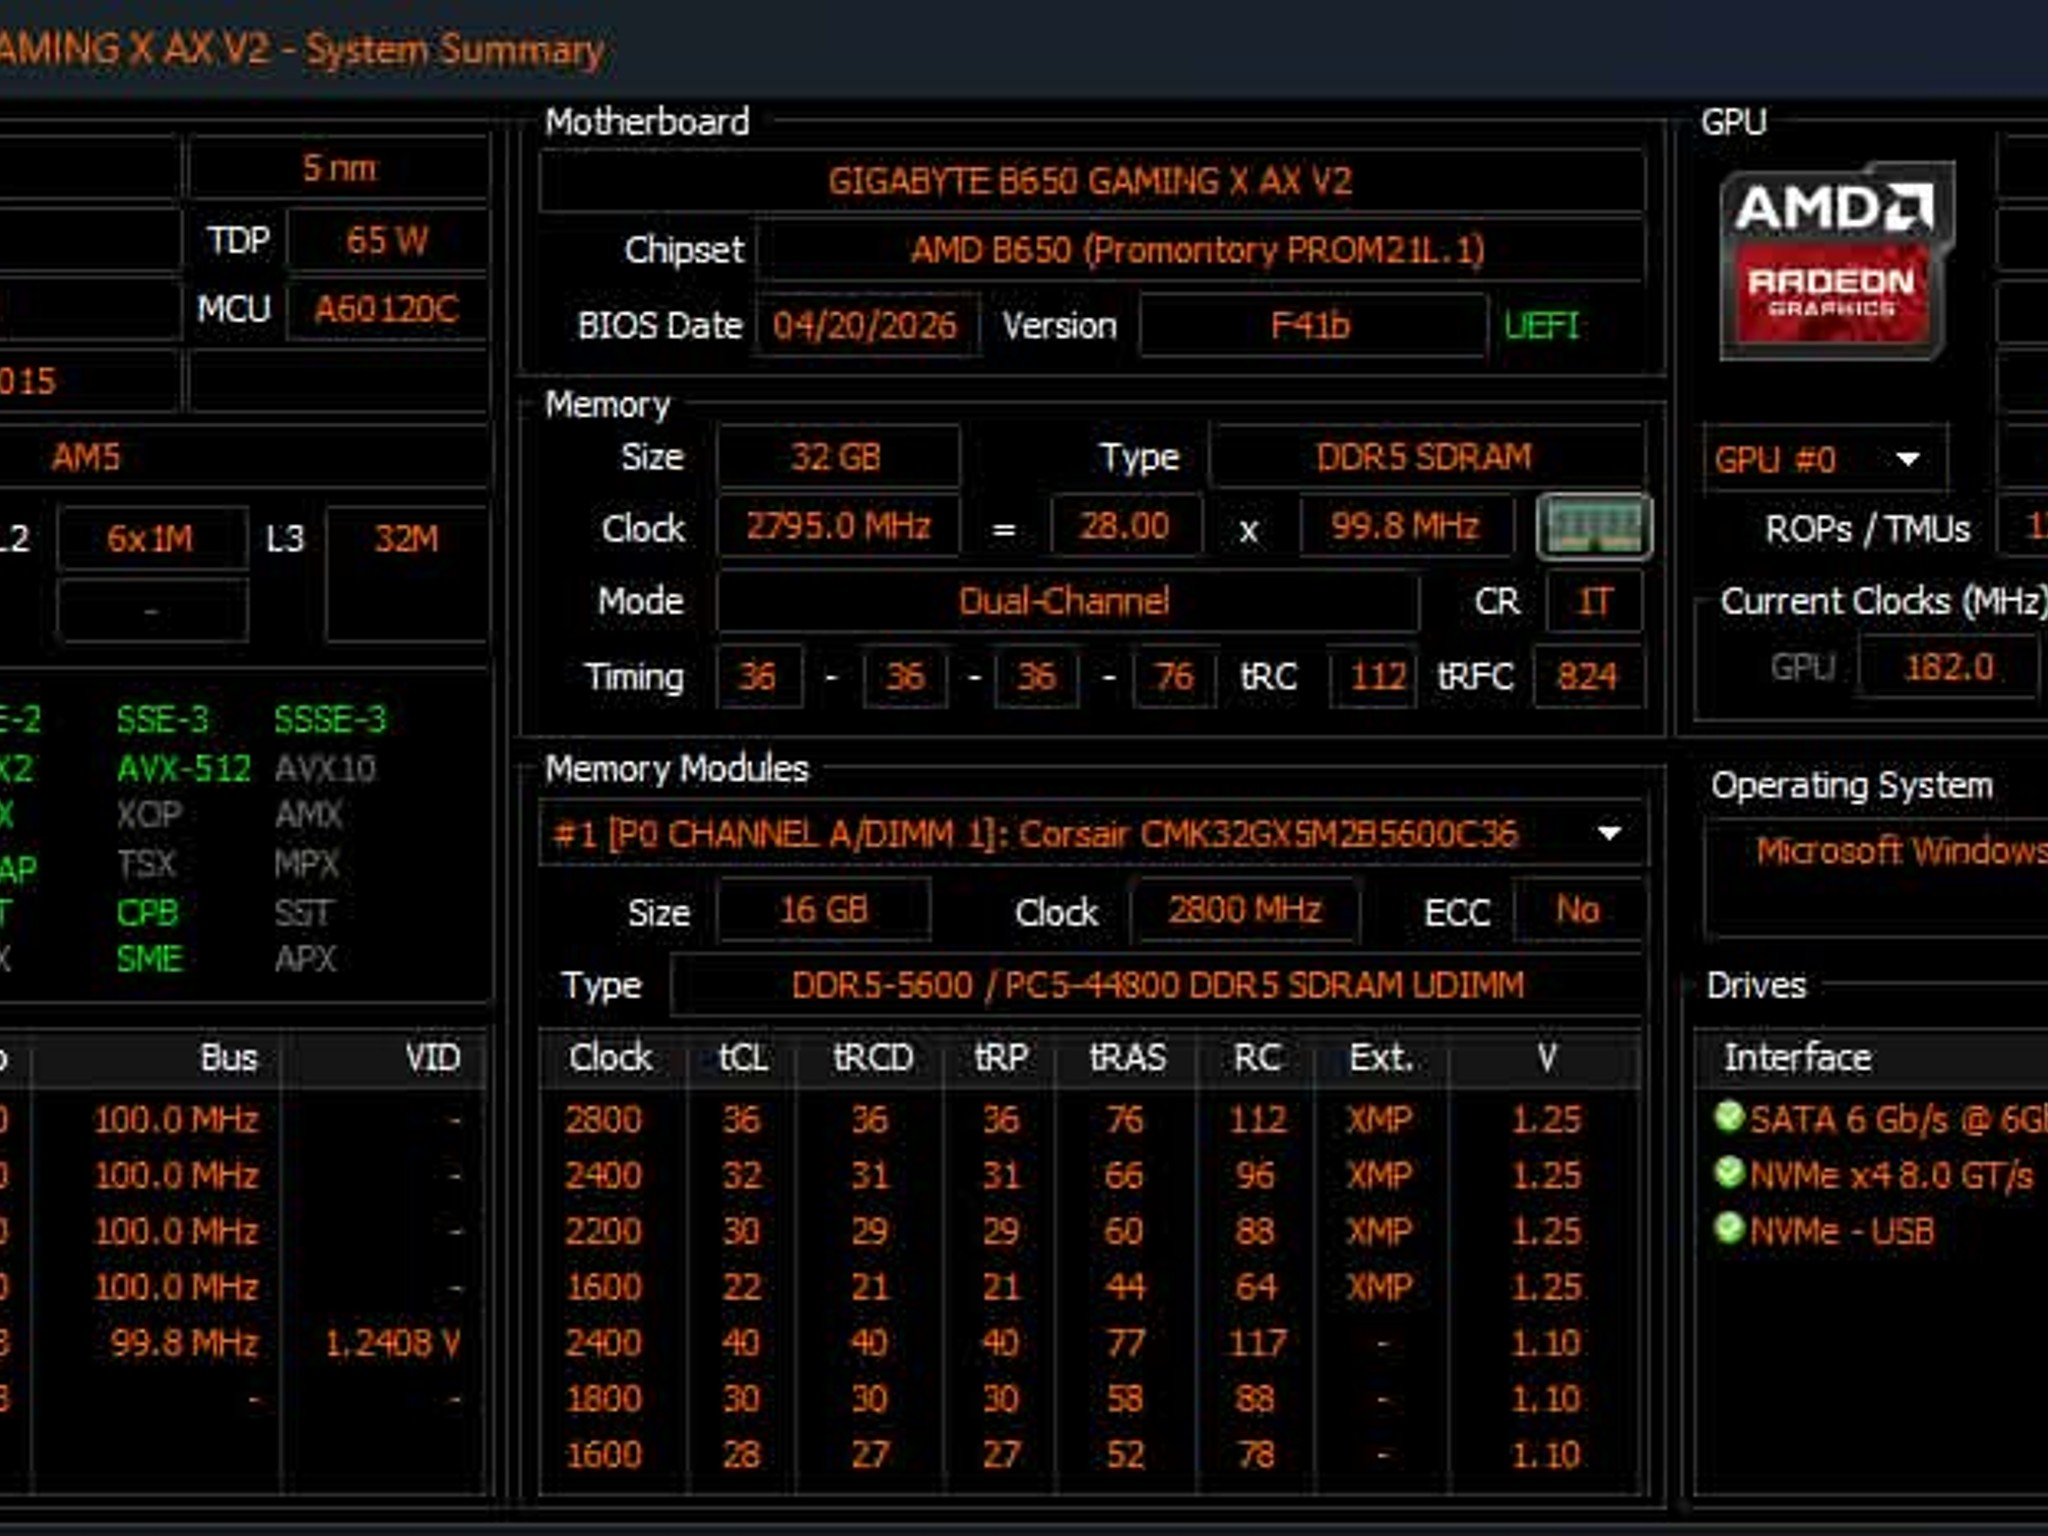Click memory base clock 99.8 MHz field

(x=1406, y=526)
